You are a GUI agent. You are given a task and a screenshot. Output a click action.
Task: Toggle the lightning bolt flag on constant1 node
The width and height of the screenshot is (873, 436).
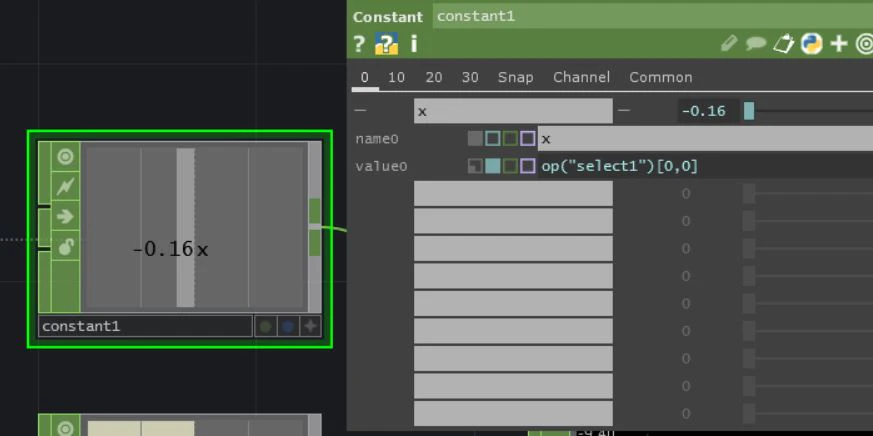click(x=66, y=187)
